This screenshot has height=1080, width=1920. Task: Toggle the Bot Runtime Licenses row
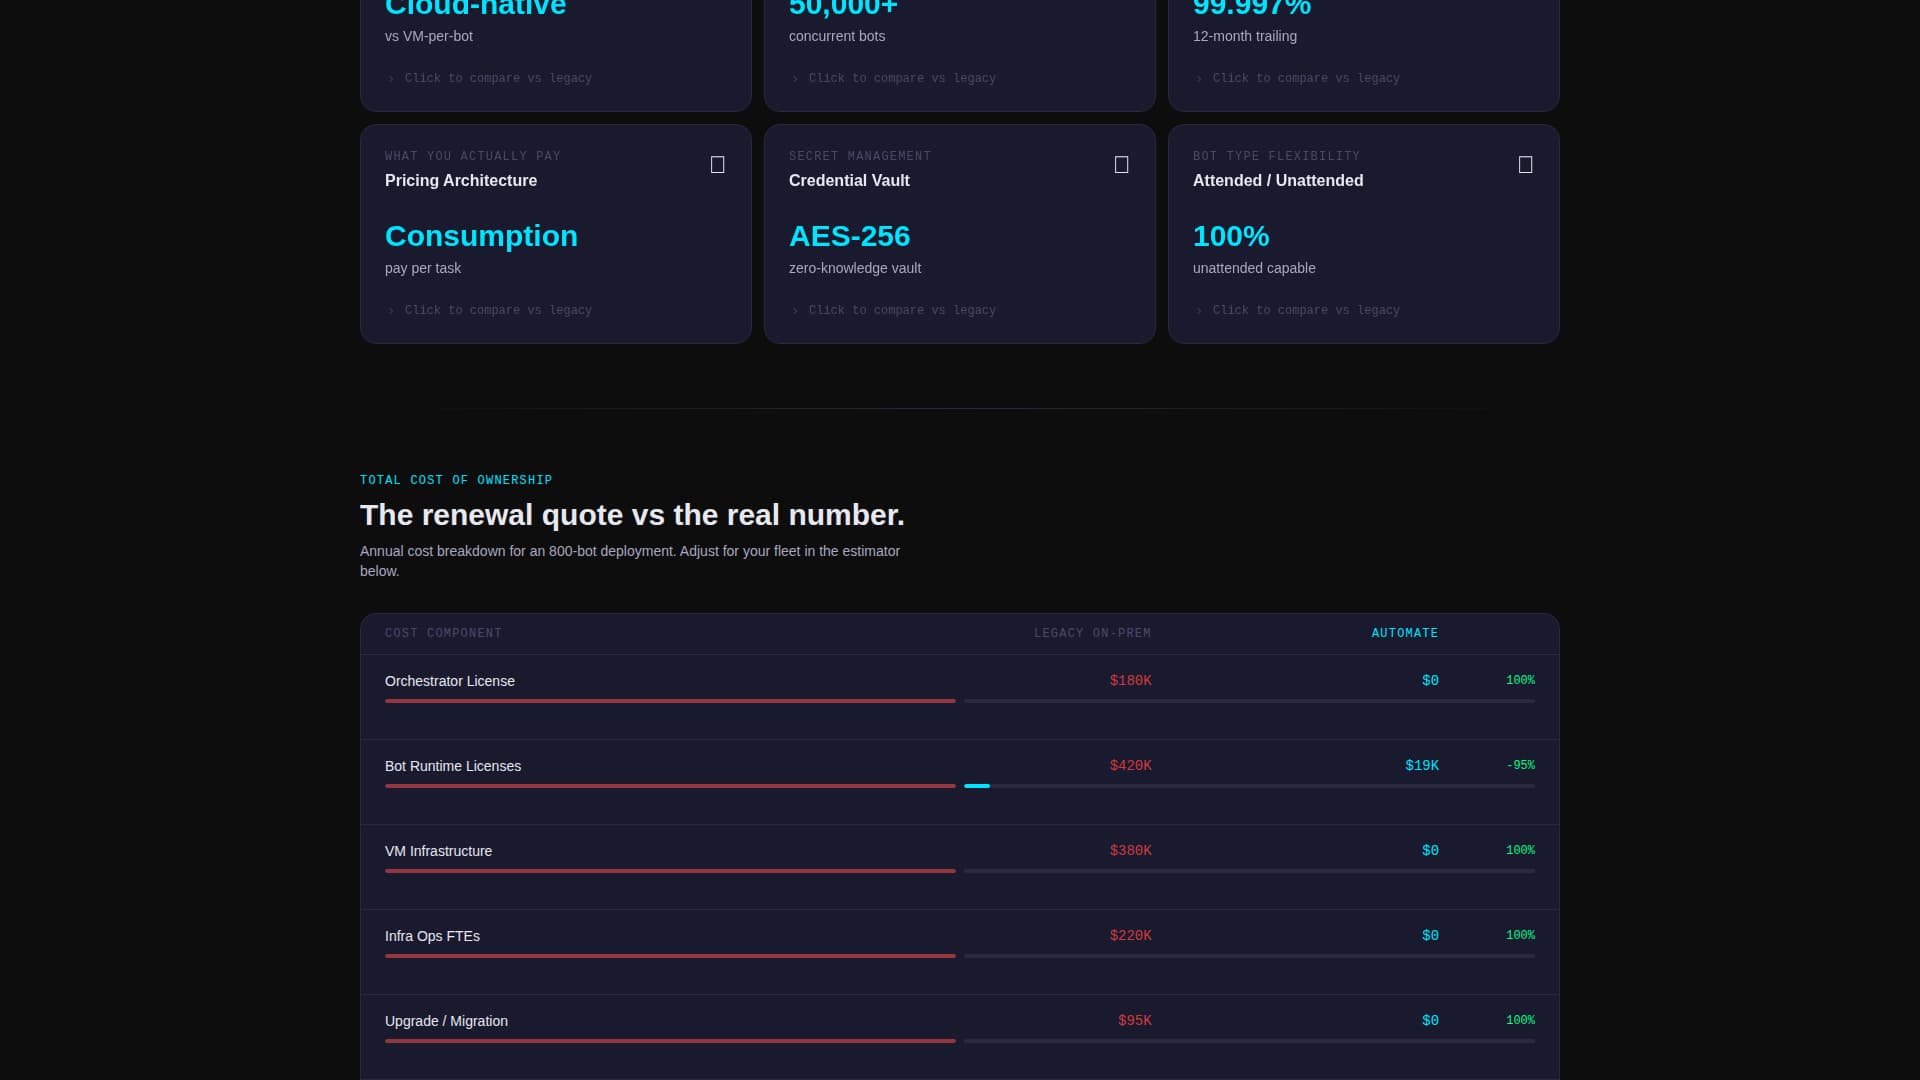[959, 773]
